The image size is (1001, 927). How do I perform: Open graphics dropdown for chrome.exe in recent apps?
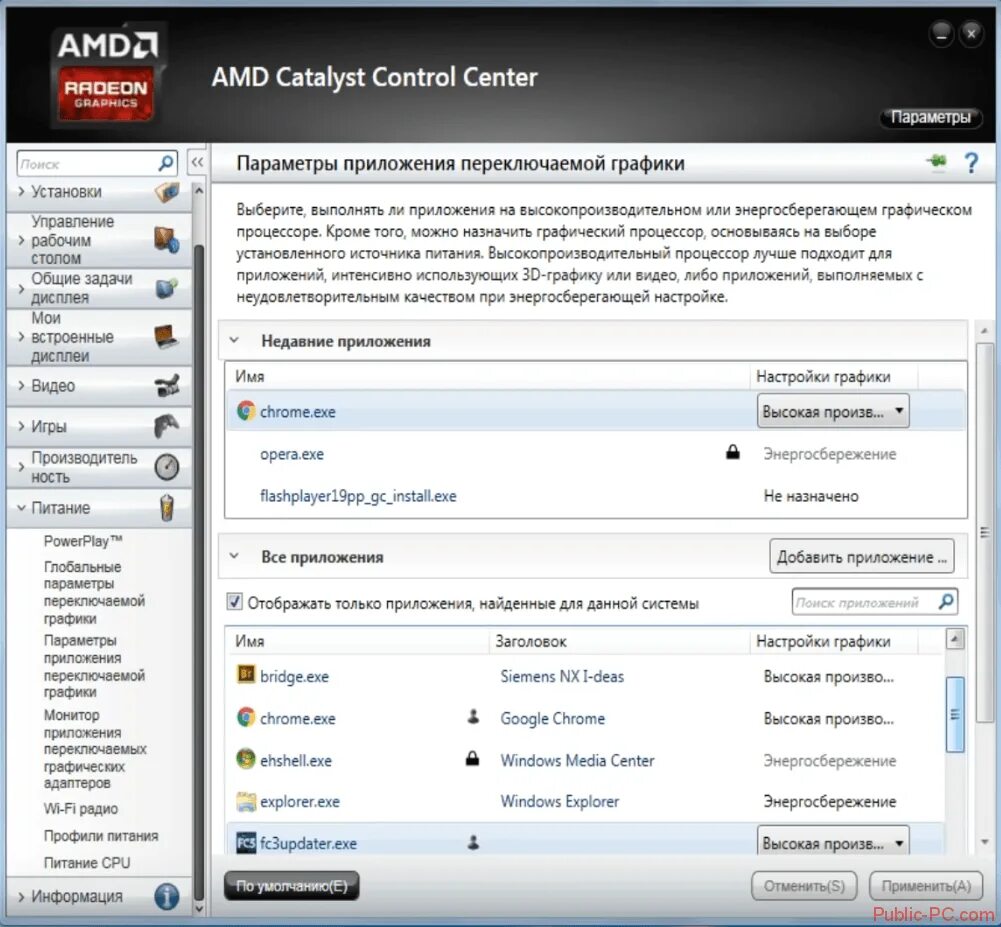[x=833, y=411]
